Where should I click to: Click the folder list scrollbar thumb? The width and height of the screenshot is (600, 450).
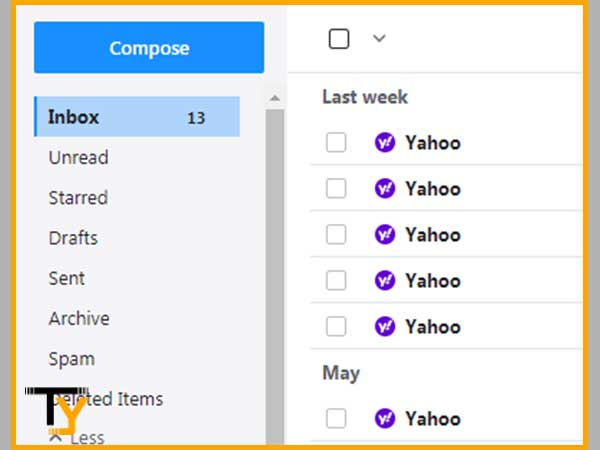275,277
